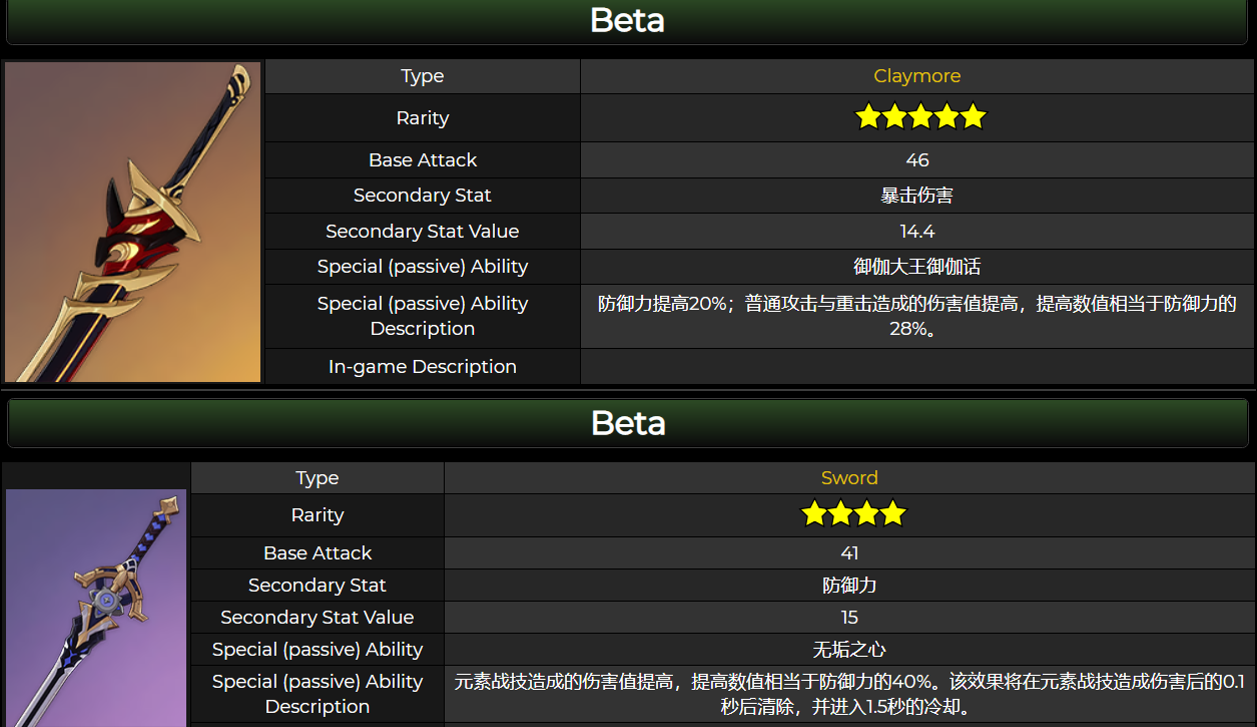This screenshot has height=727, width=1257.
Task: Select the claymore Base Attack value 46
Action: click(x=917, y=160)
